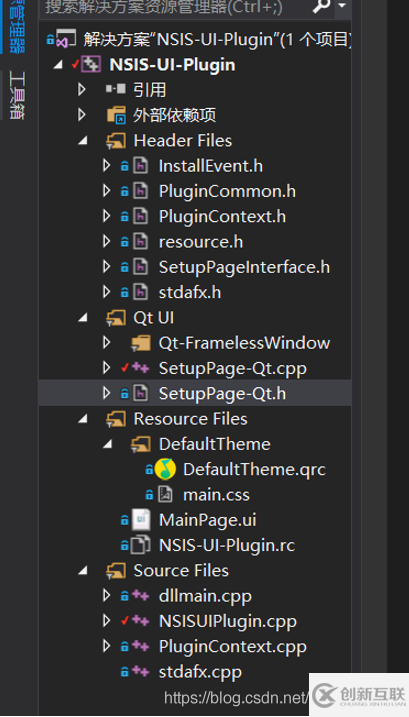The width and height of the screenshot is (409, 717).
Task: Expand the PluginContext.h node
Action: pos(107,216)
